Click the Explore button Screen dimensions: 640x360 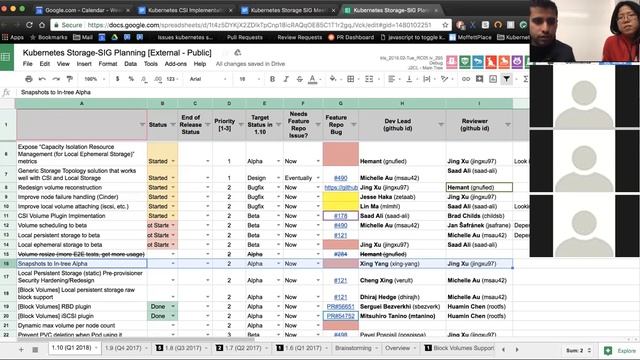click(620, 351)
